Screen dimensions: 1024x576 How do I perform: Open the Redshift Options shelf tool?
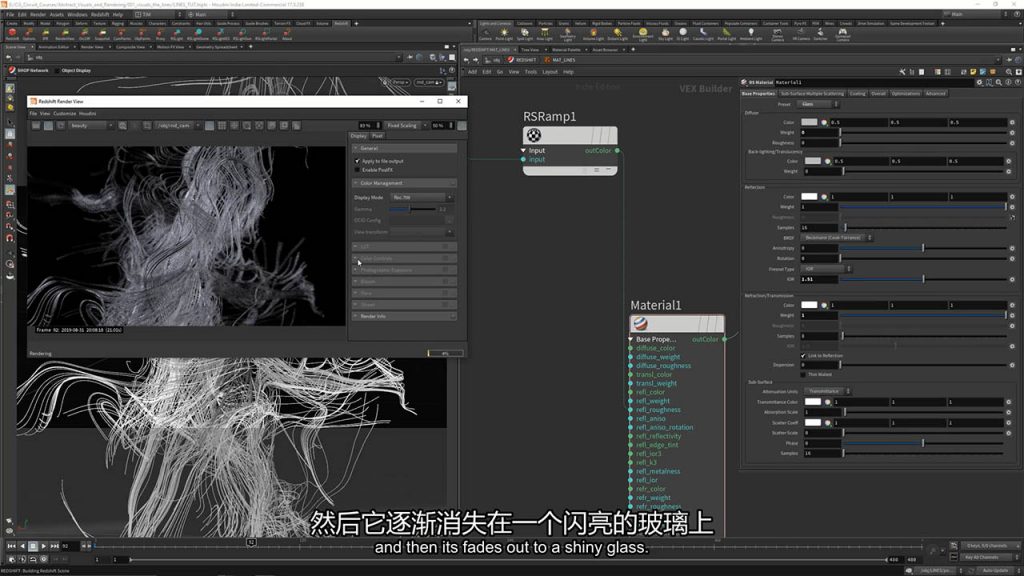coord(29,32)
